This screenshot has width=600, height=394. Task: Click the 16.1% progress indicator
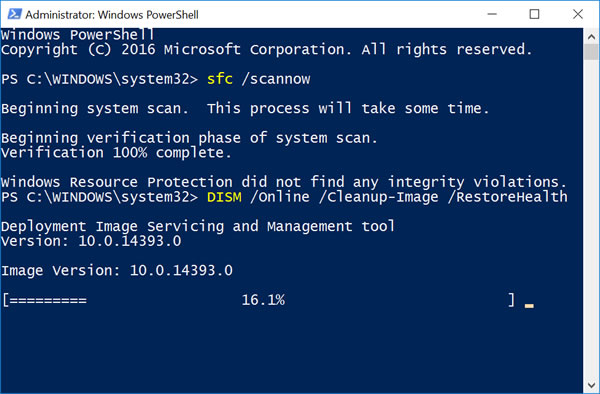263,300
